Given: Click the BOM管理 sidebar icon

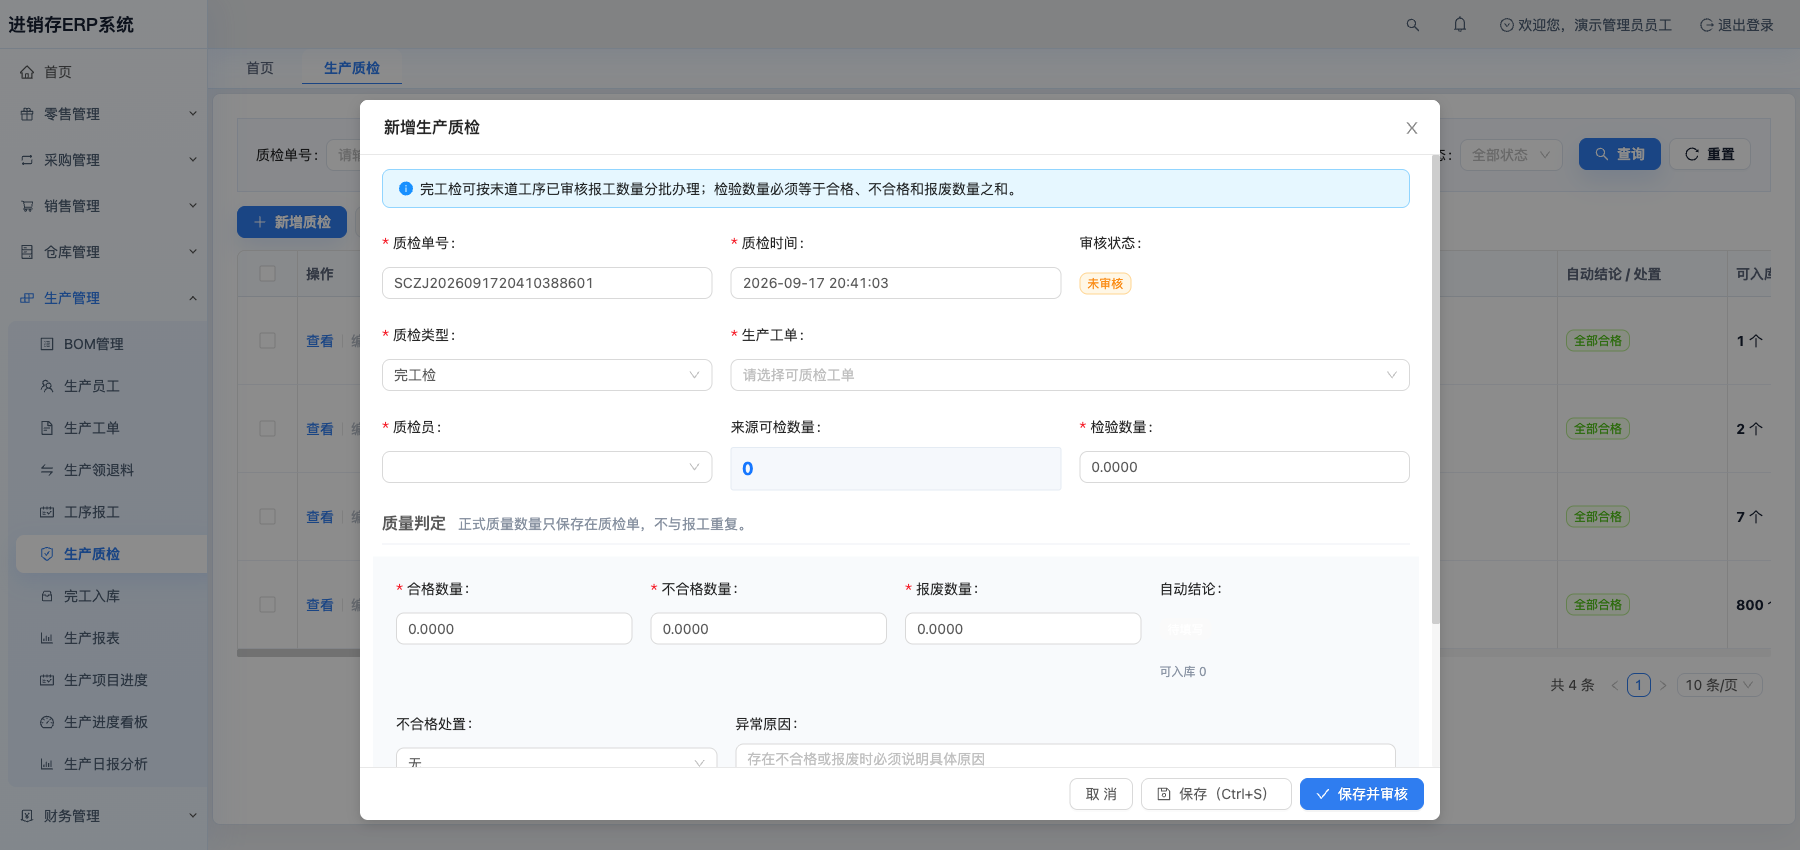Looking at the screenshot, I should [x=47, y=344].
